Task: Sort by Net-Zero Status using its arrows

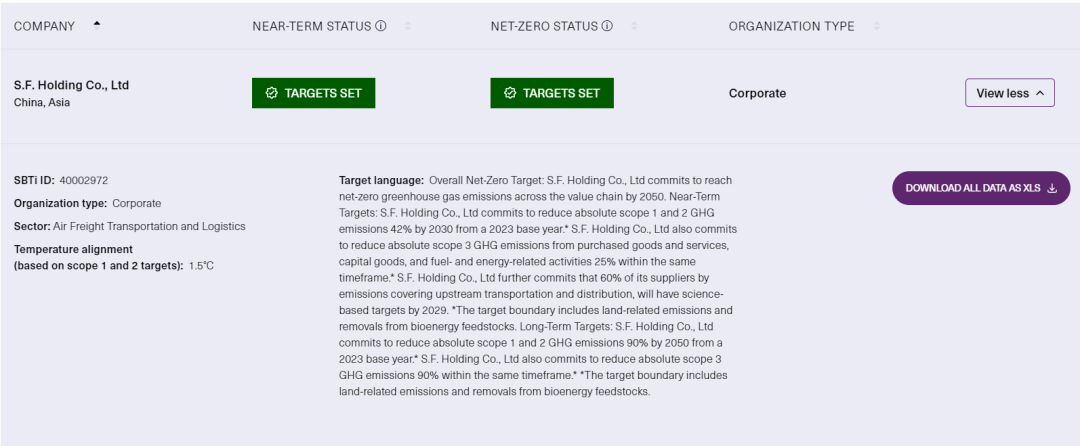Action: (x=634, y=26)
